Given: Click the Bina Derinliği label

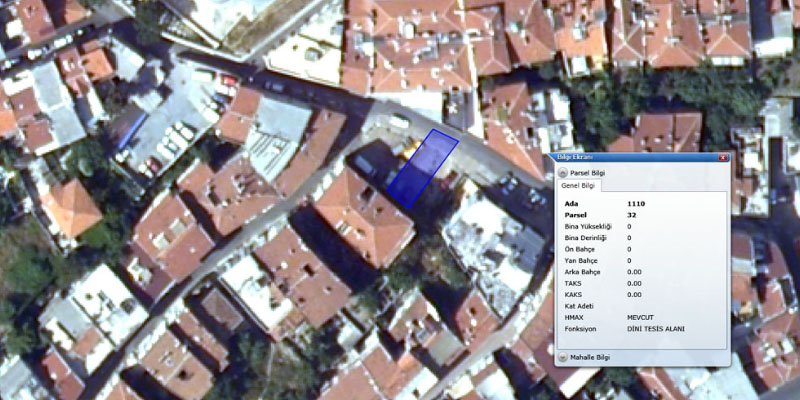Looking at the screenshot, I should coord(586,238).
